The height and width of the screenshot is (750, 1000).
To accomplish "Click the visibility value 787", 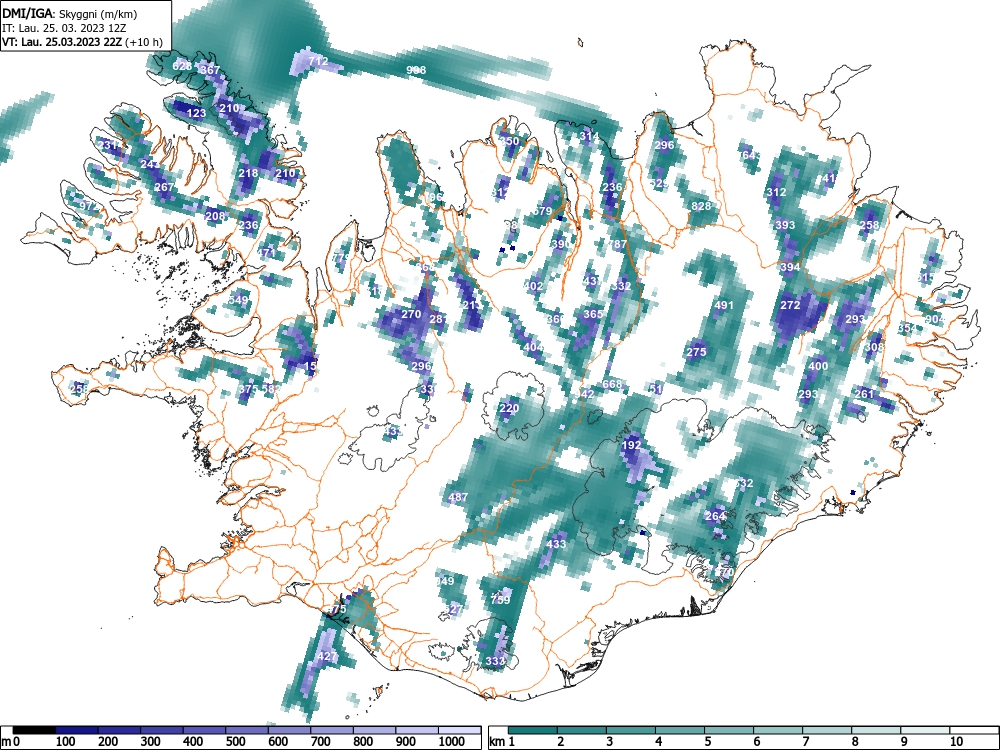I will (617, 244).
